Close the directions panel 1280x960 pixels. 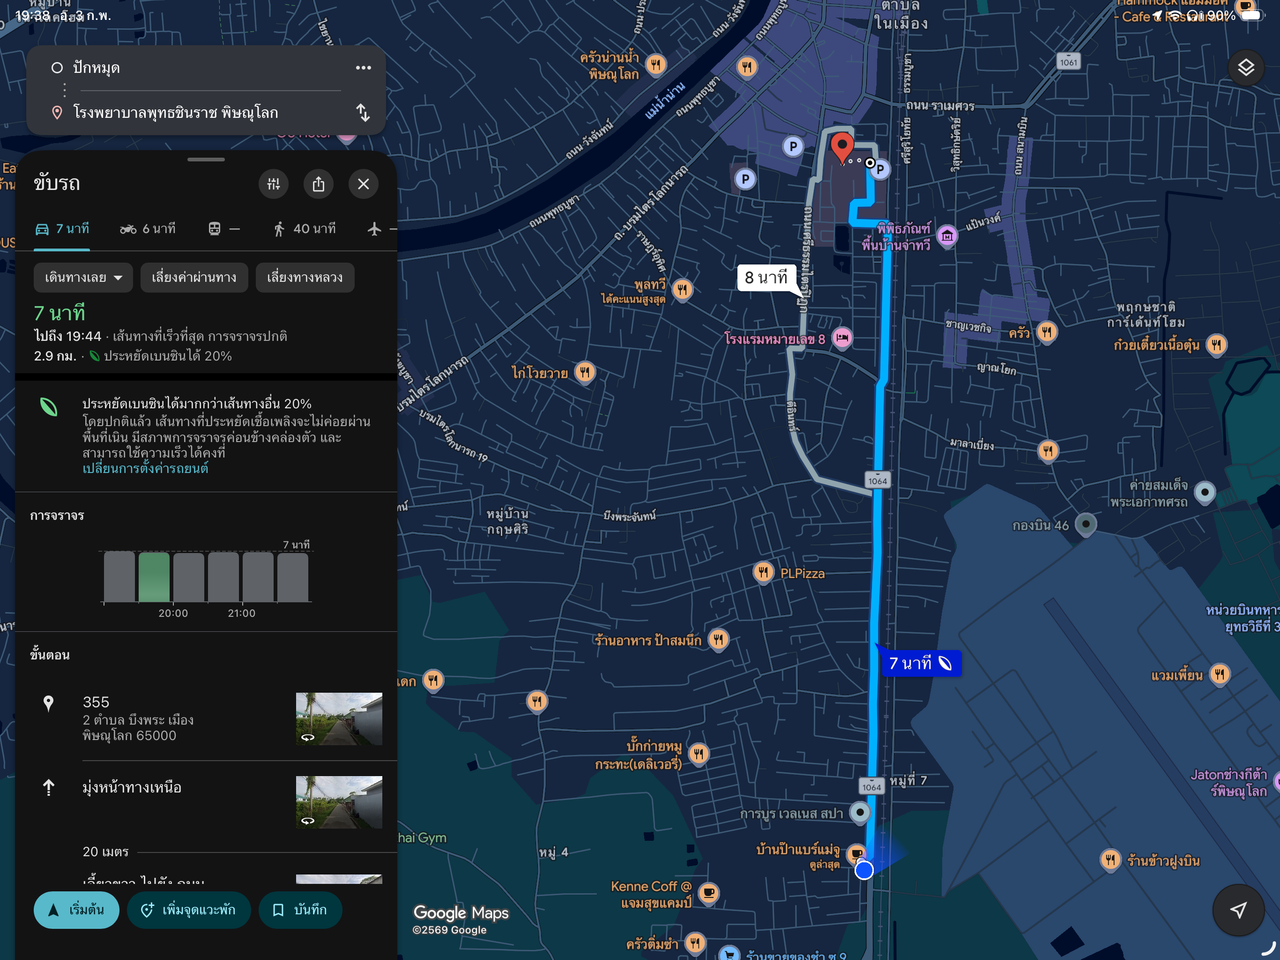(x=363, y=184)
